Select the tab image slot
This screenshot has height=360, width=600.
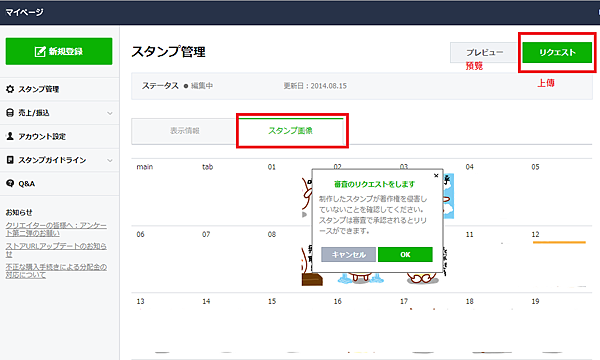pyautogui.click(x=230, y=192)
